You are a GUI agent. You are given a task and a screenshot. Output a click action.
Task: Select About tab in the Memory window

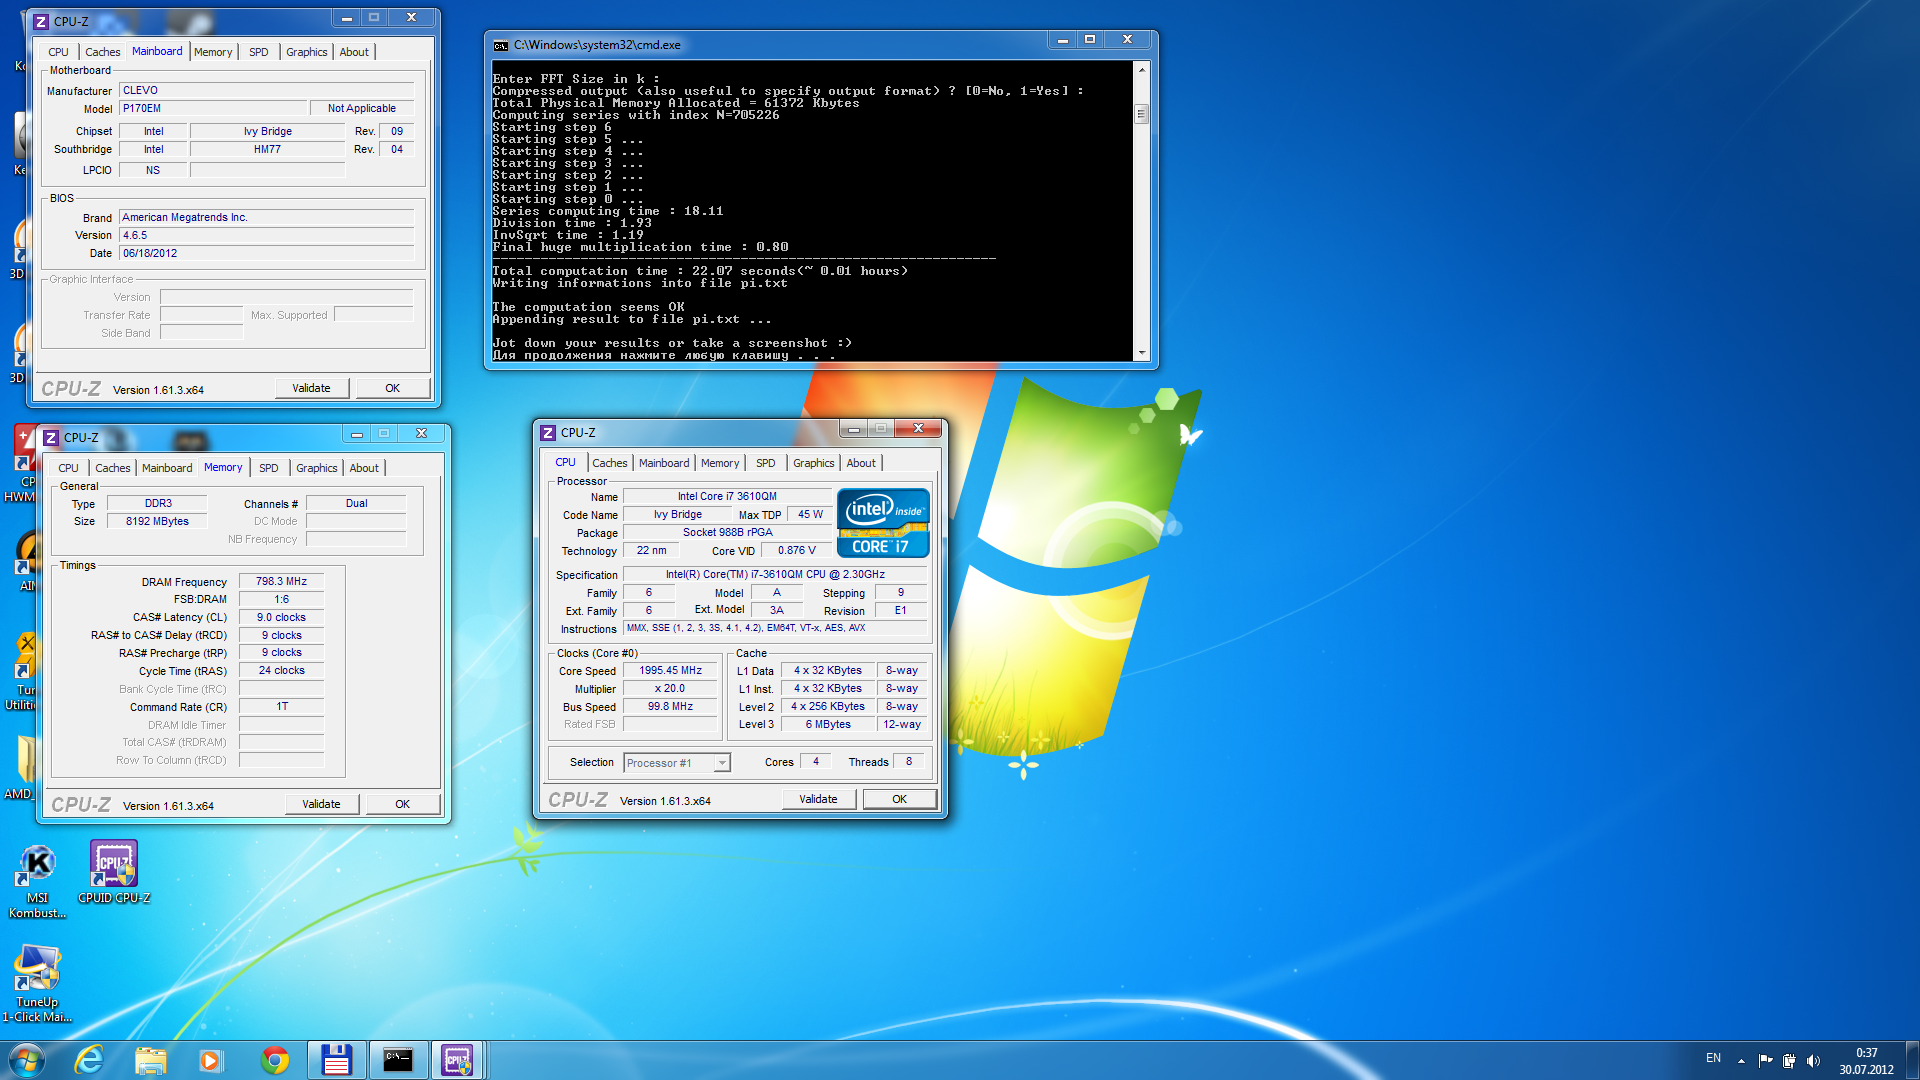[363, 468]
